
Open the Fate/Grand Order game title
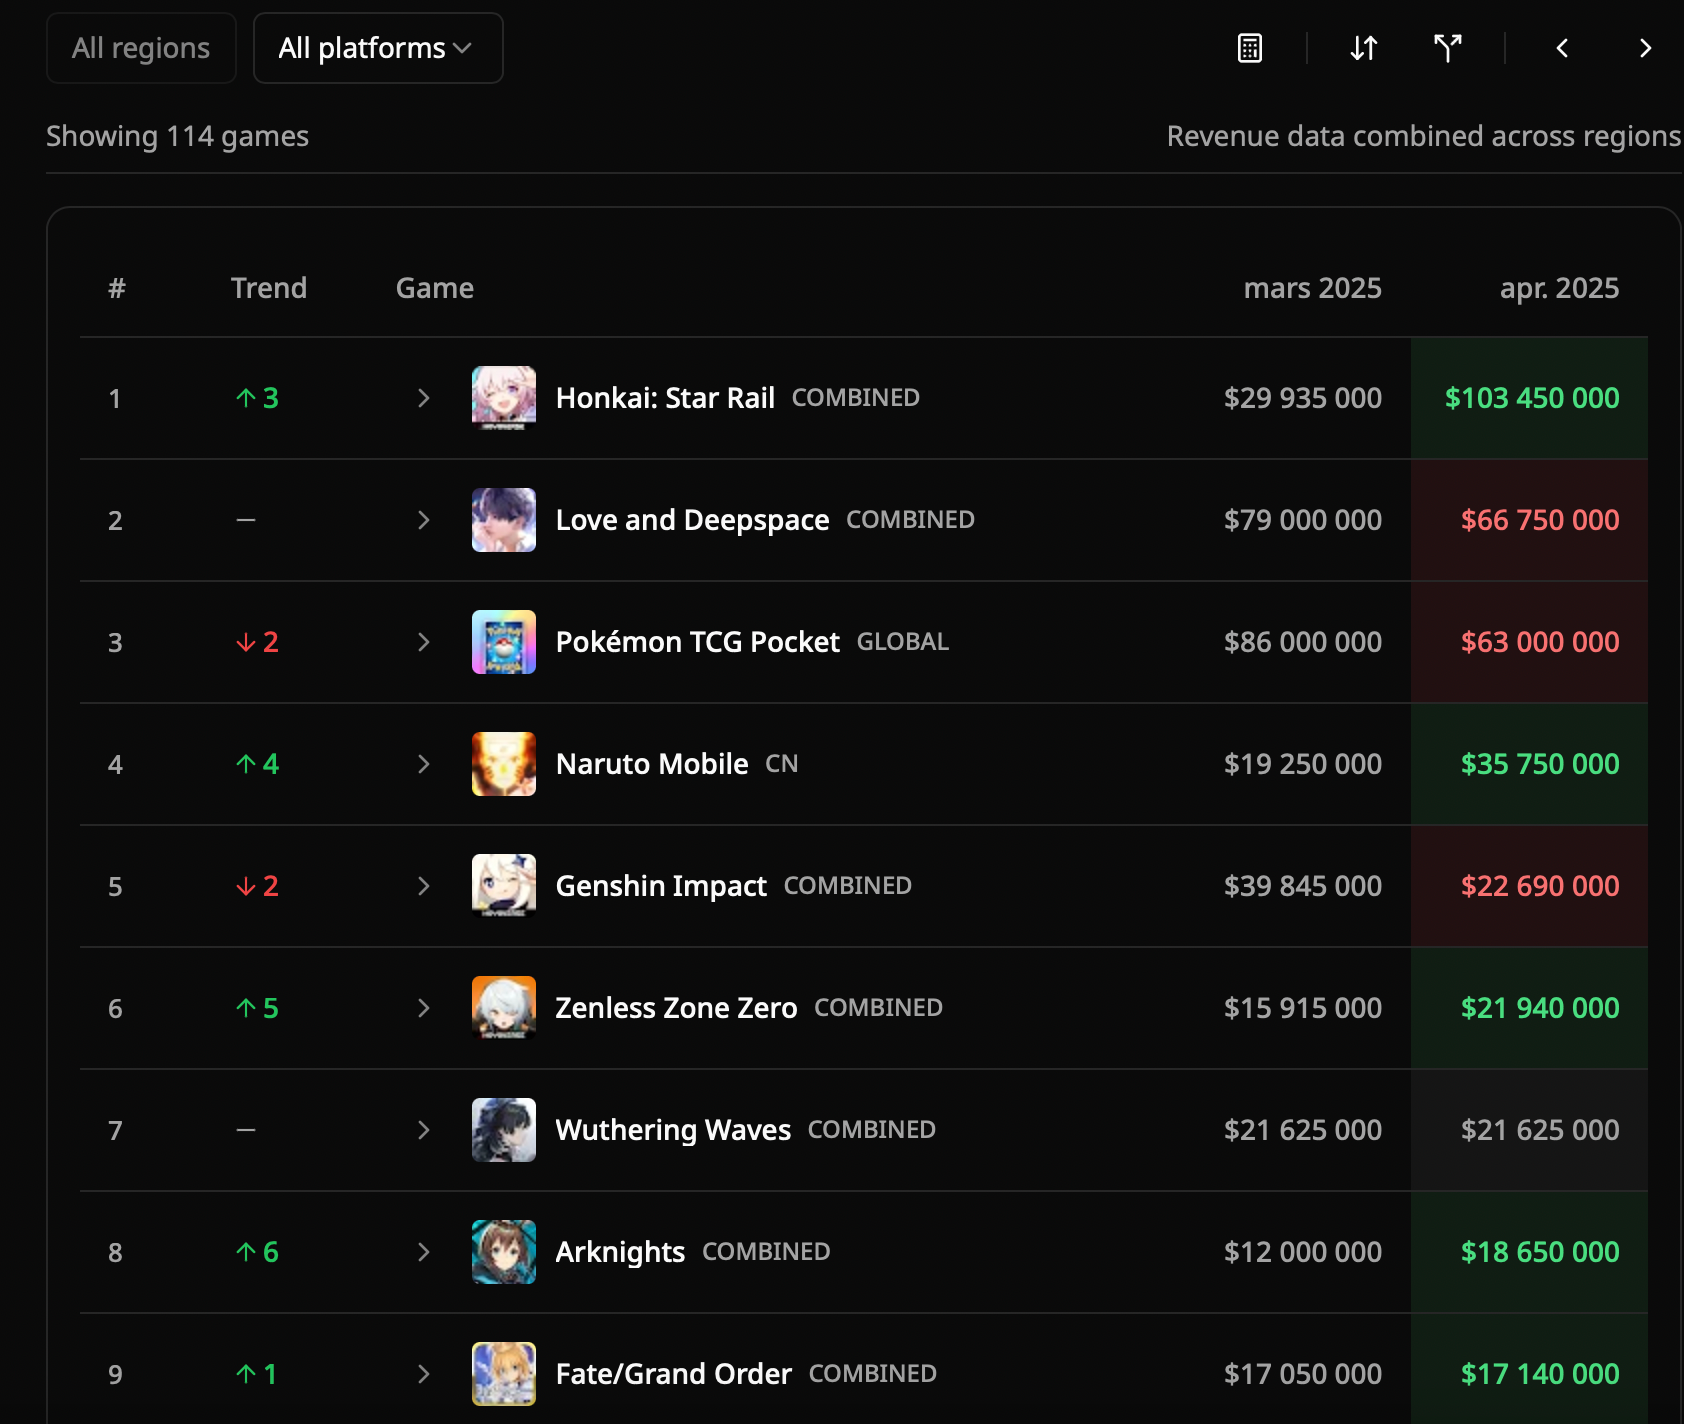click(x=673, y=1374)
